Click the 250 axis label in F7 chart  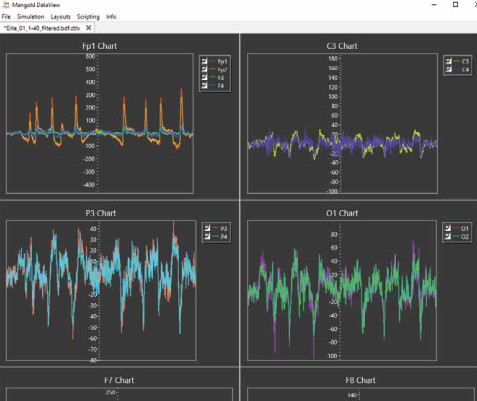(x=110, y=392)
